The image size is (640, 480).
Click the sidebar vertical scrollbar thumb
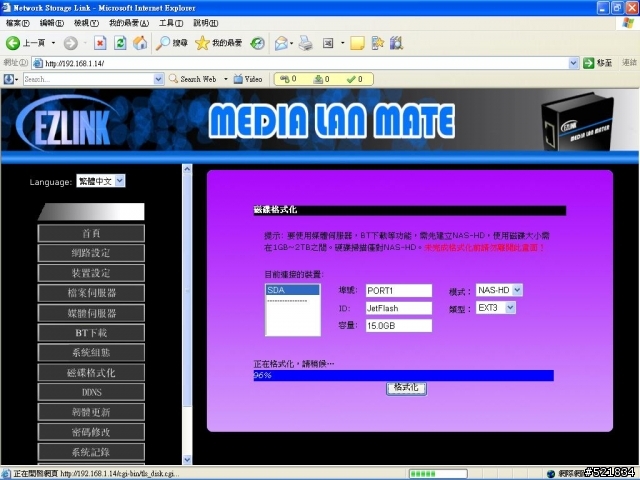click(187, 290)
